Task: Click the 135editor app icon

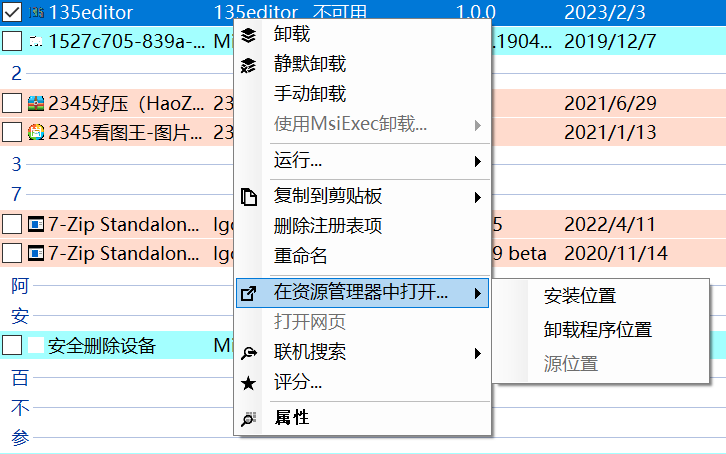Action: (36, 12)
